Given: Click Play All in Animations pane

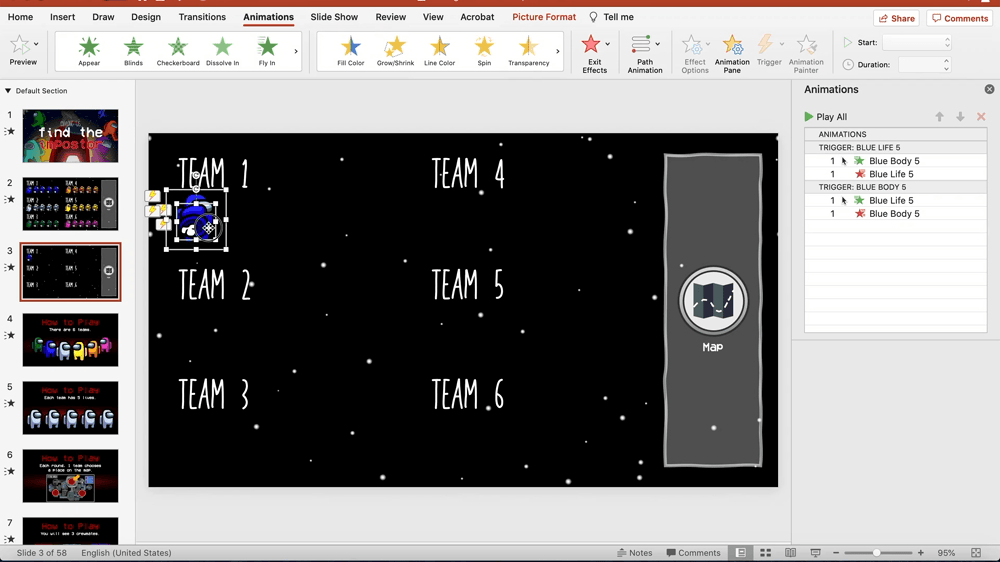Looking at the screenshot, I should (x=826, y=117).
